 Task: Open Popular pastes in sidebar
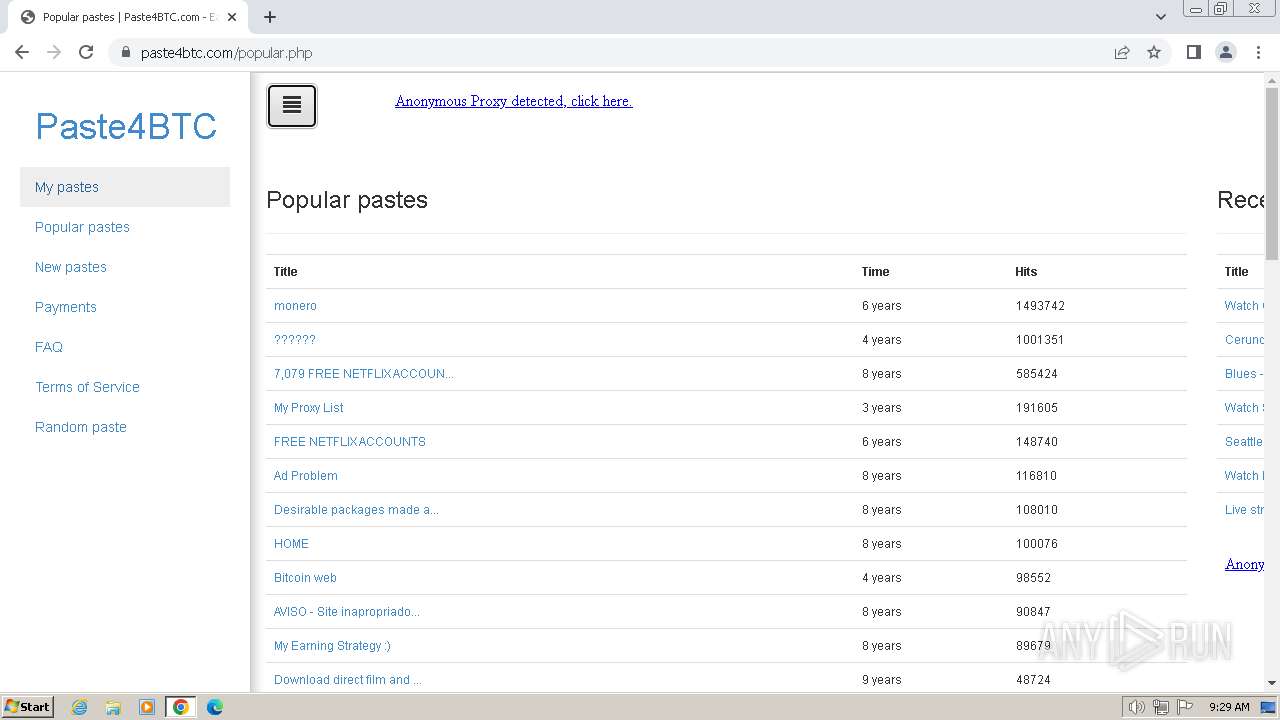[125, 227]
